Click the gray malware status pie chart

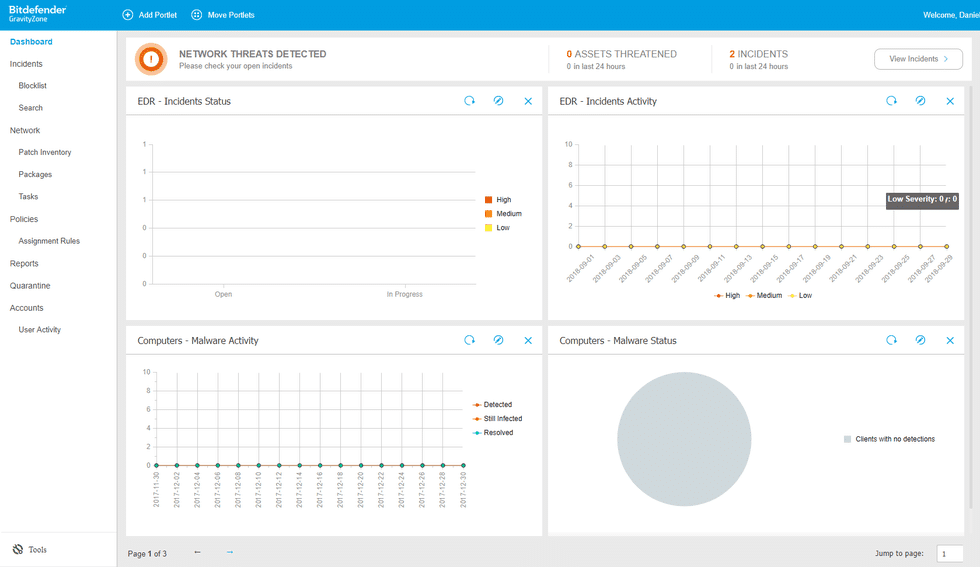[684, 439]
